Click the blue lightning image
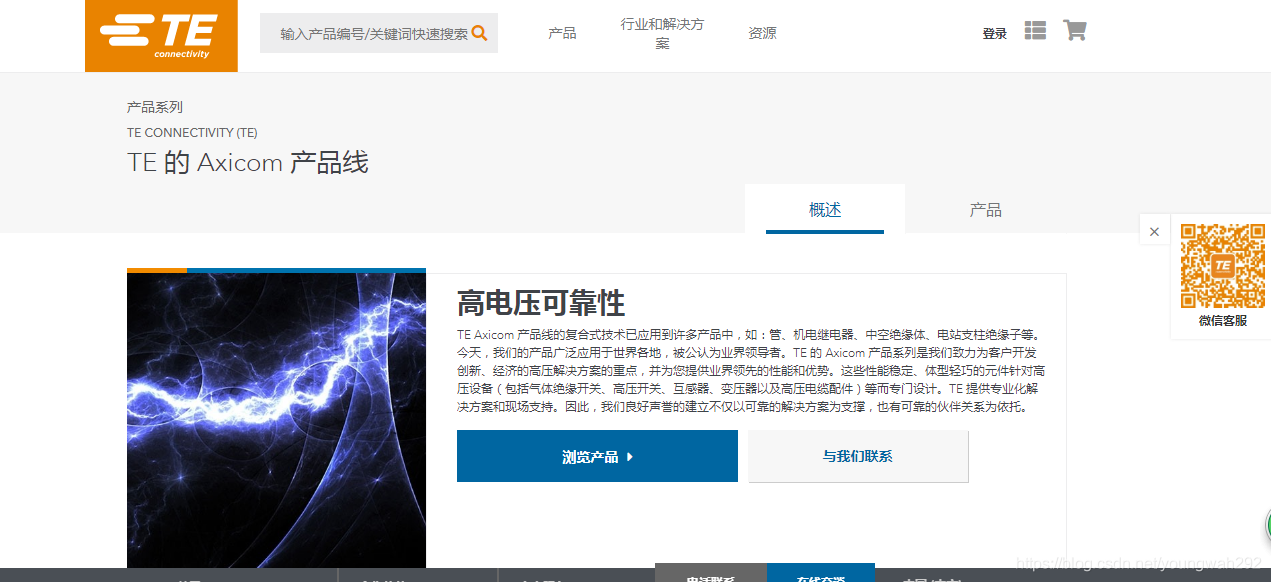This screenshot has width=1271, height=582. pos(276,420)
